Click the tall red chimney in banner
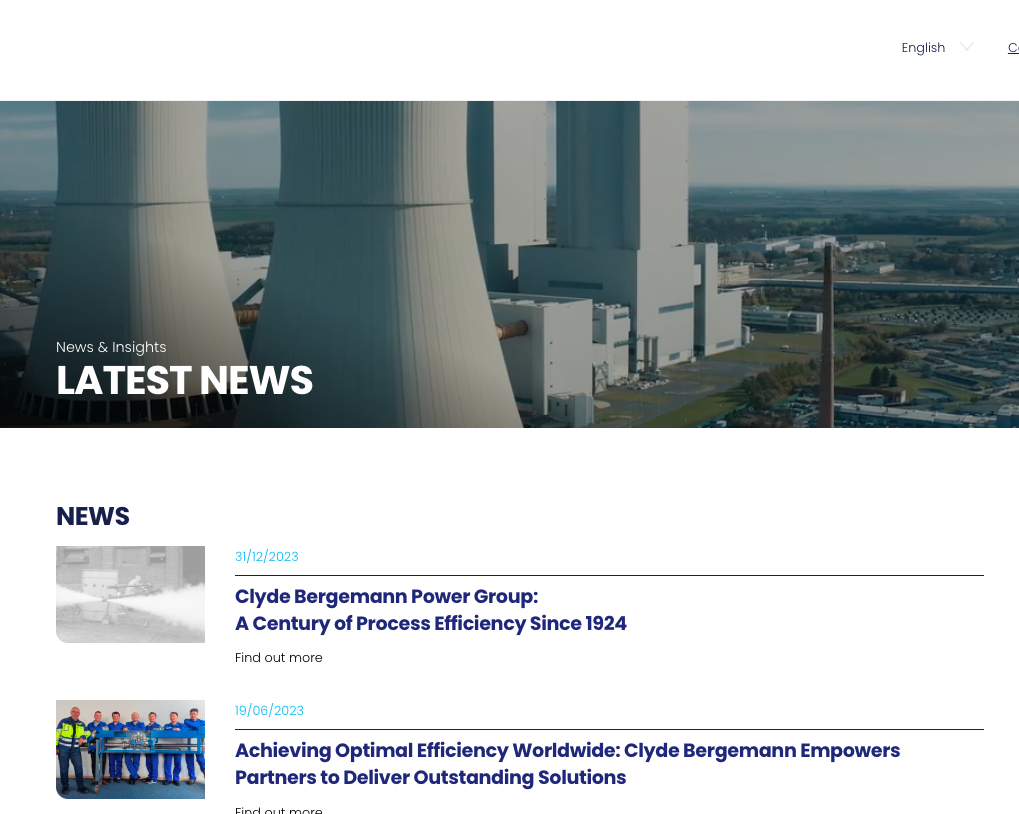1019x814 pixels. point(829,330)
